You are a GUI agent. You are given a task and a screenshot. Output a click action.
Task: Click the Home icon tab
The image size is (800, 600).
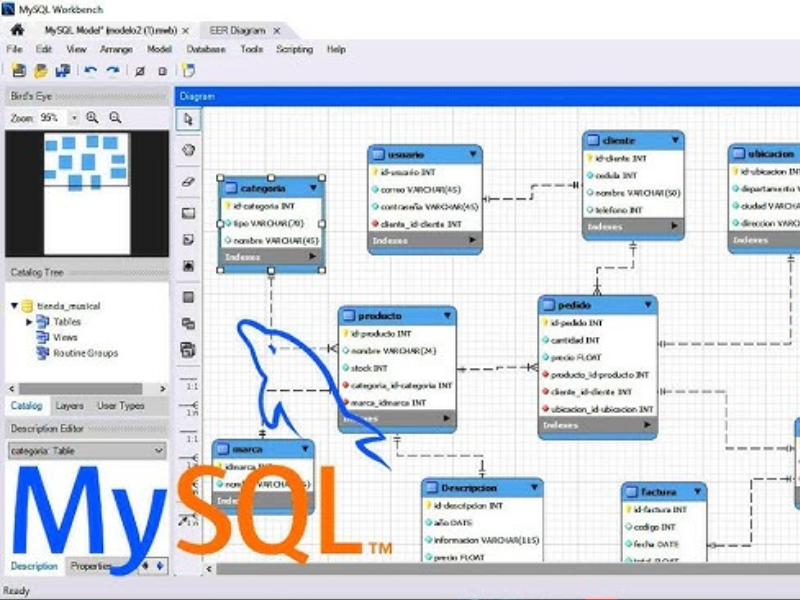coord(17,30)
